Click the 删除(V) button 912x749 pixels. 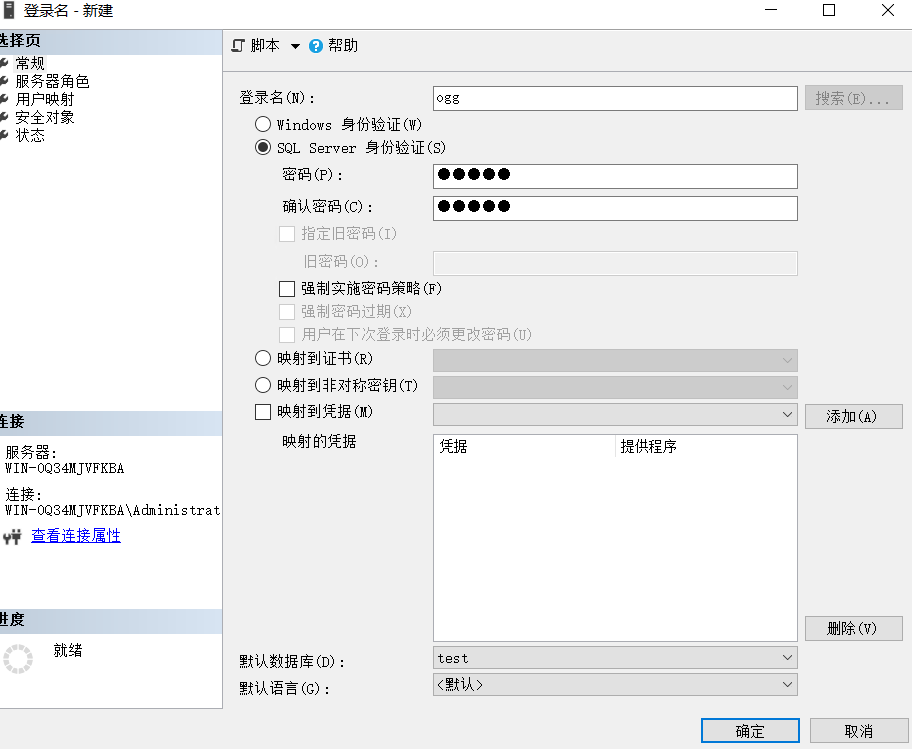[x=853, y=628]
